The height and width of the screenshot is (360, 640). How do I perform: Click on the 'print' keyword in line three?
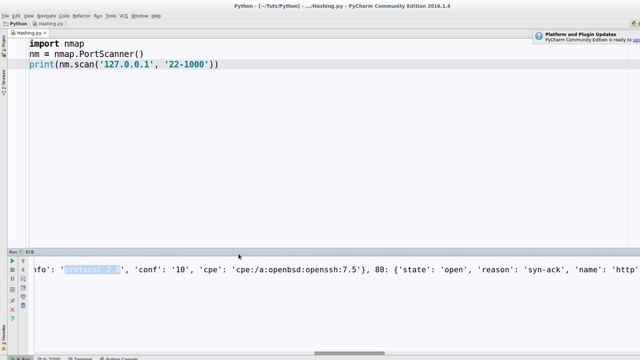pyautogui.click(x=42, y=64)
